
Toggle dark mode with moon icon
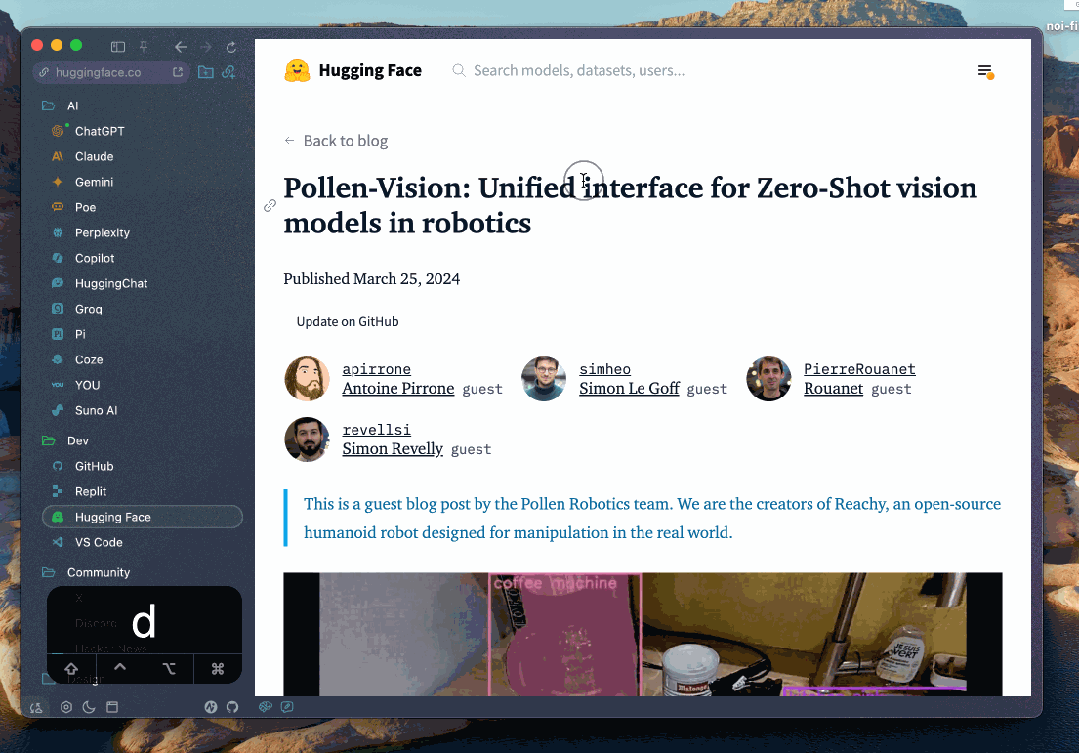click(89, 707)
